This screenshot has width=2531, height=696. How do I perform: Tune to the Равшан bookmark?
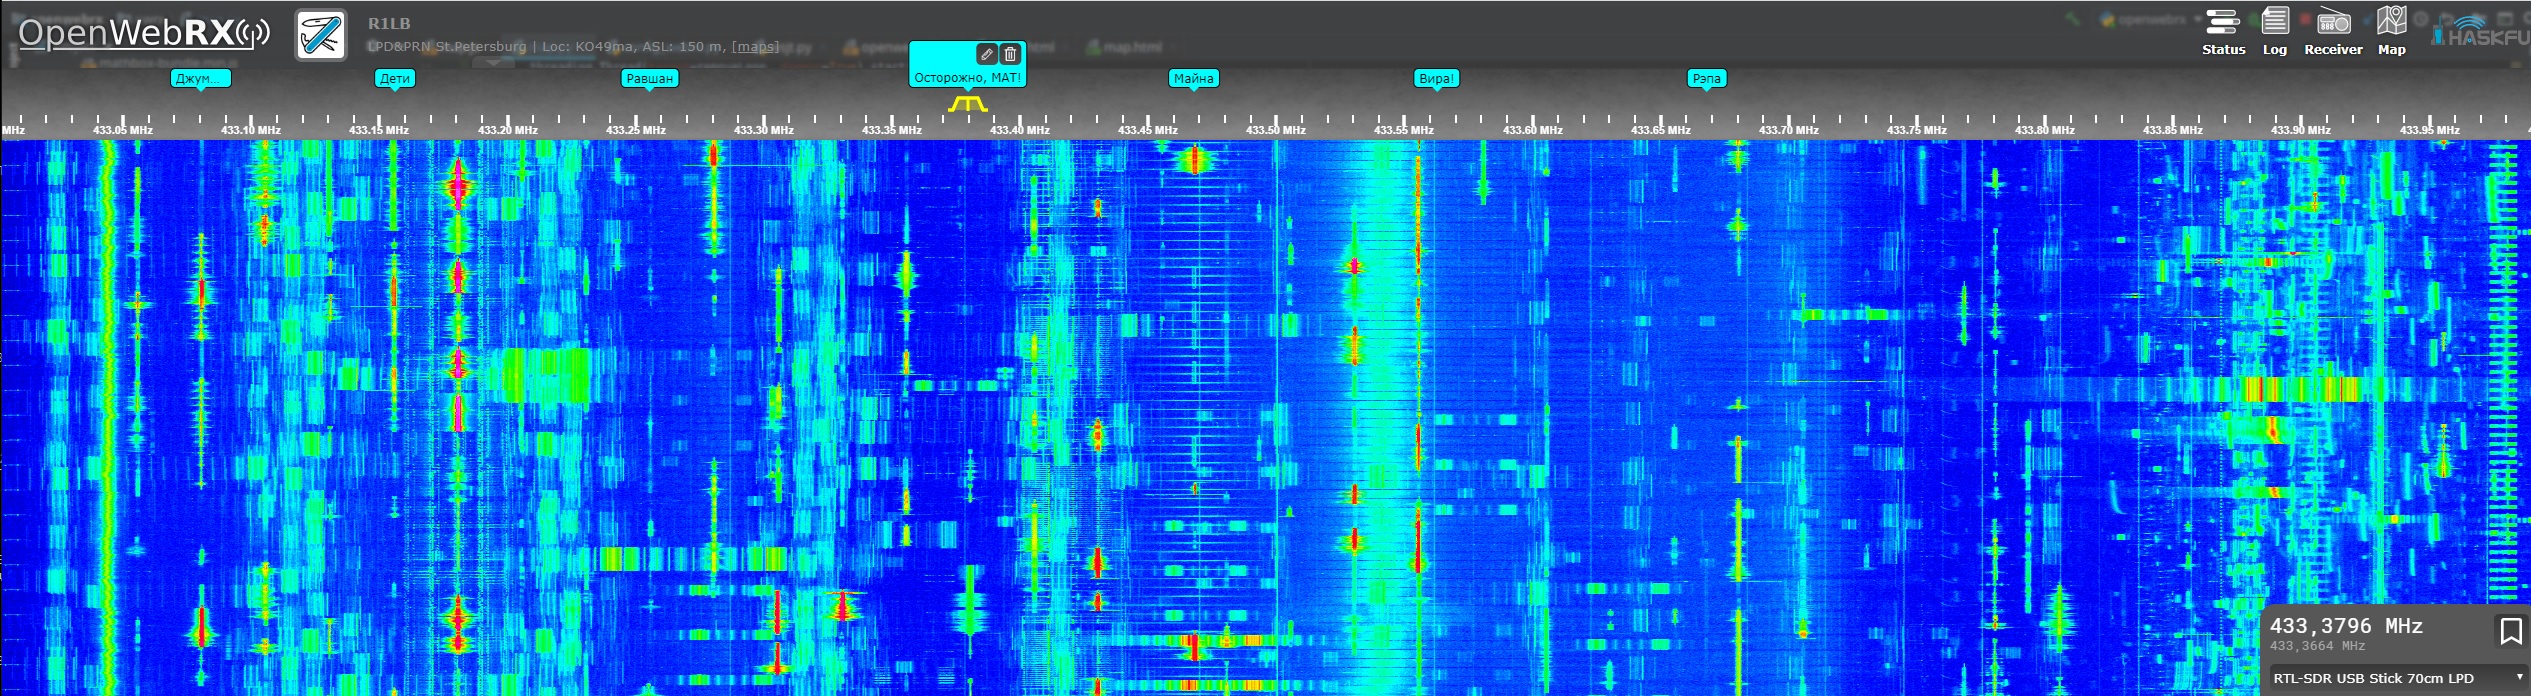click(x=649, y=78)
